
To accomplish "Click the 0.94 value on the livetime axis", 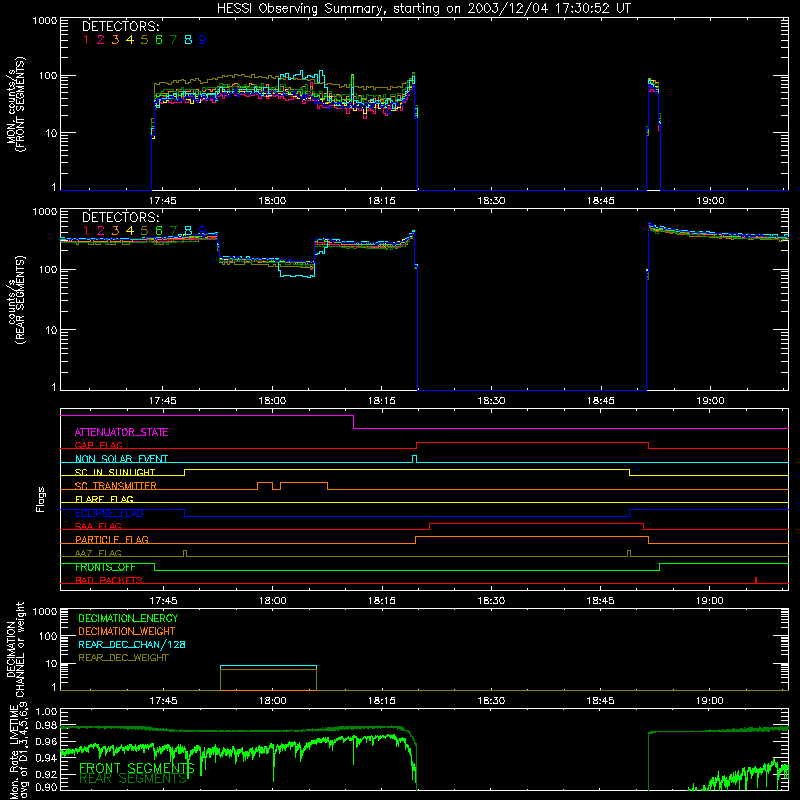I will [x=46, y=758].
